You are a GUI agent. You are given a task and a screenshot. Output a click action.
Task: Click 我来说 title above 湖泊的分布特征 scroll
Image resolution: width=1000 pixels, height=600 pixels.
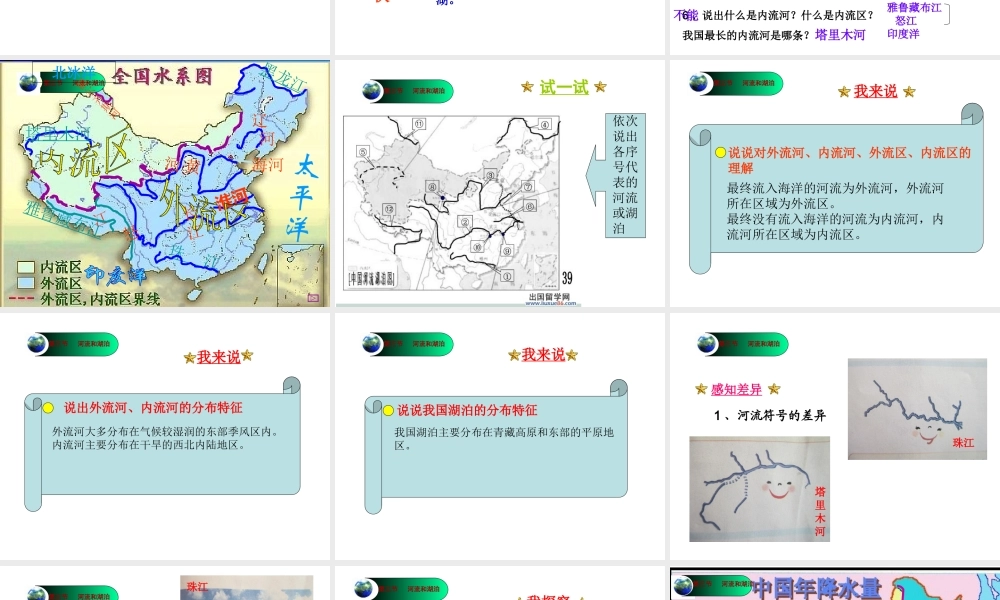543,355
